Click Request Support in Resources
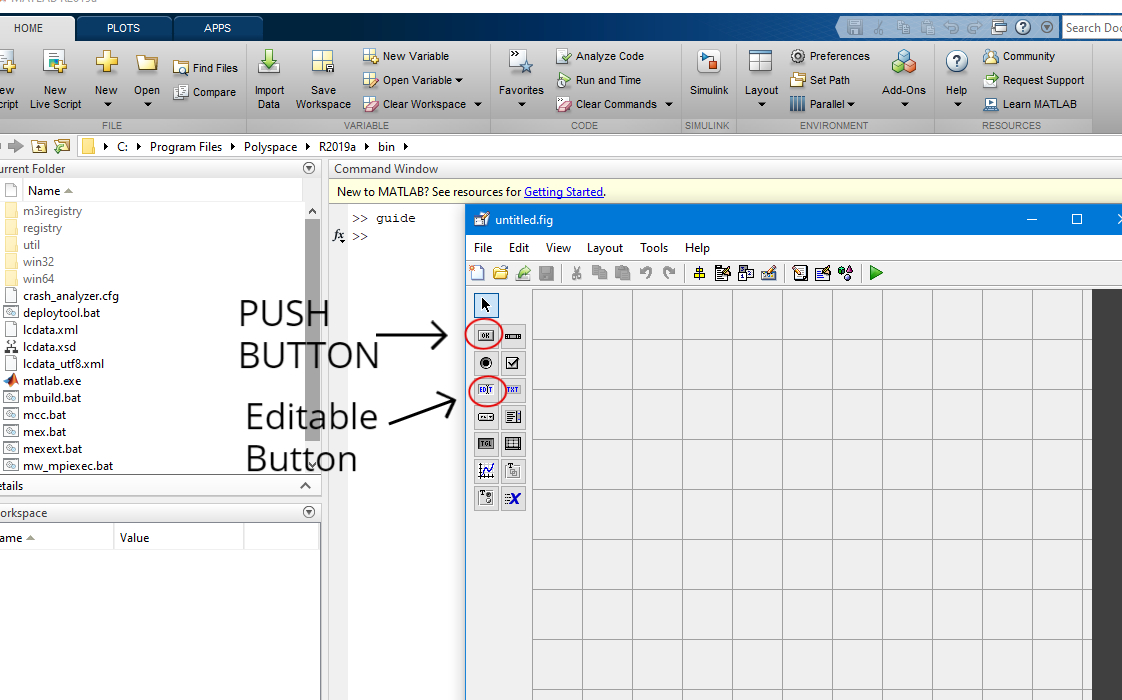This screenshot has width=1122, height=700. (x=1034, y=80)
